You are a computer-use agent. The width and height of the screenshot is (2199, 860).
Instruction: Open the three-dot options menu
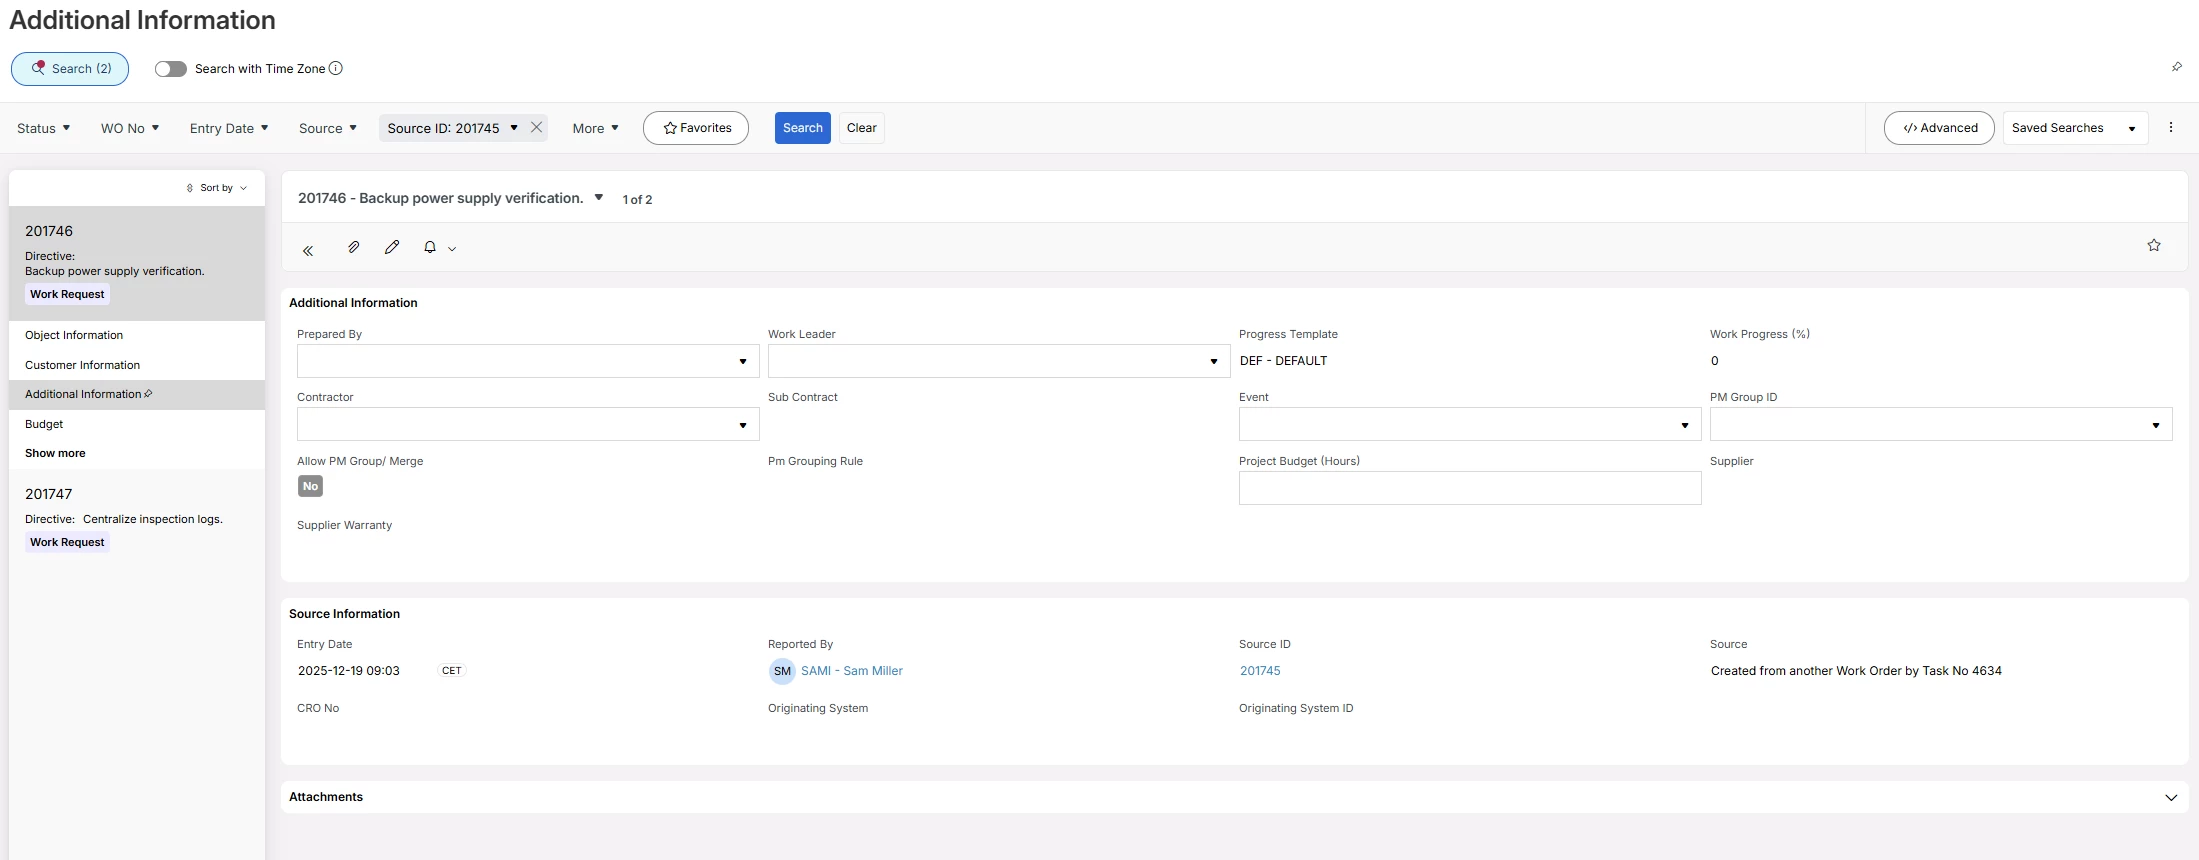pyautogui.click(x=2171, y=128)
